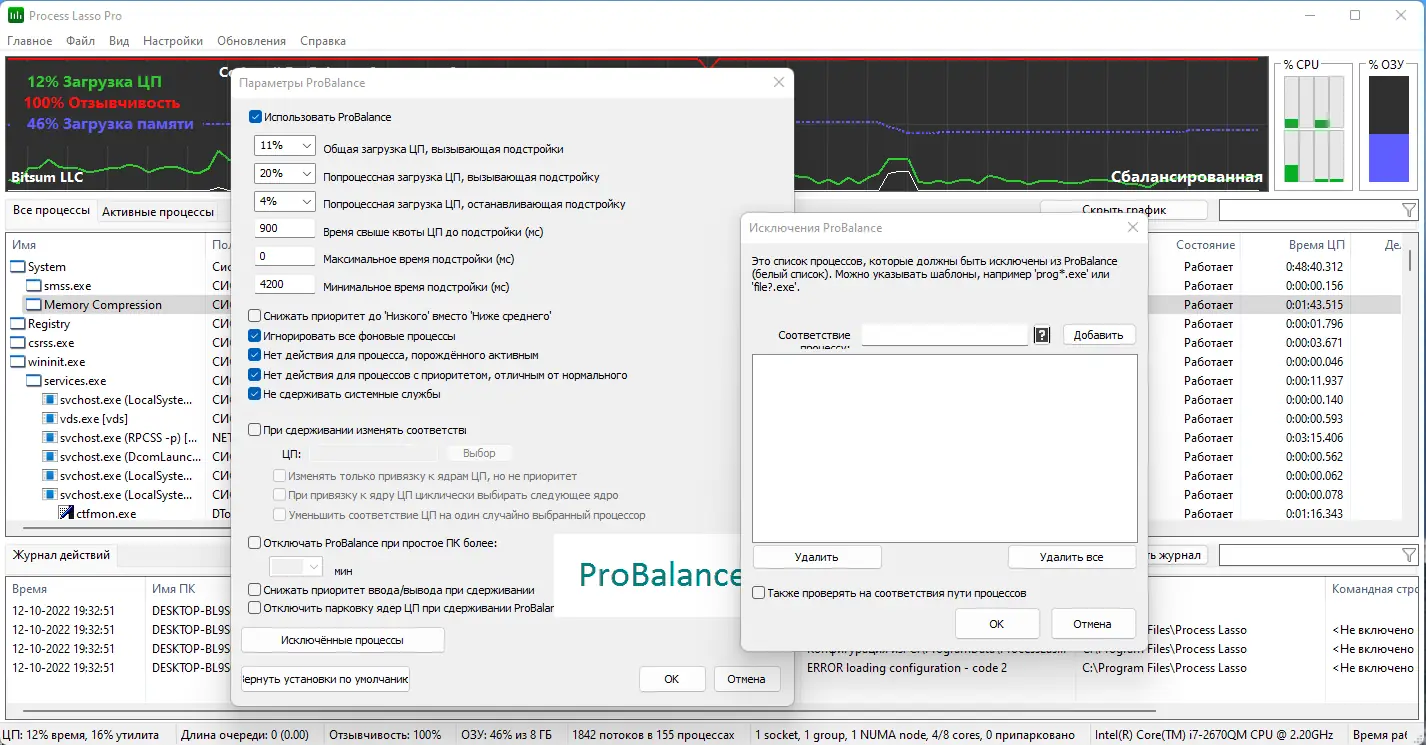Screen dimensions: 1426x745
Task: Open the Настройки menu
Action: point(173,41)
